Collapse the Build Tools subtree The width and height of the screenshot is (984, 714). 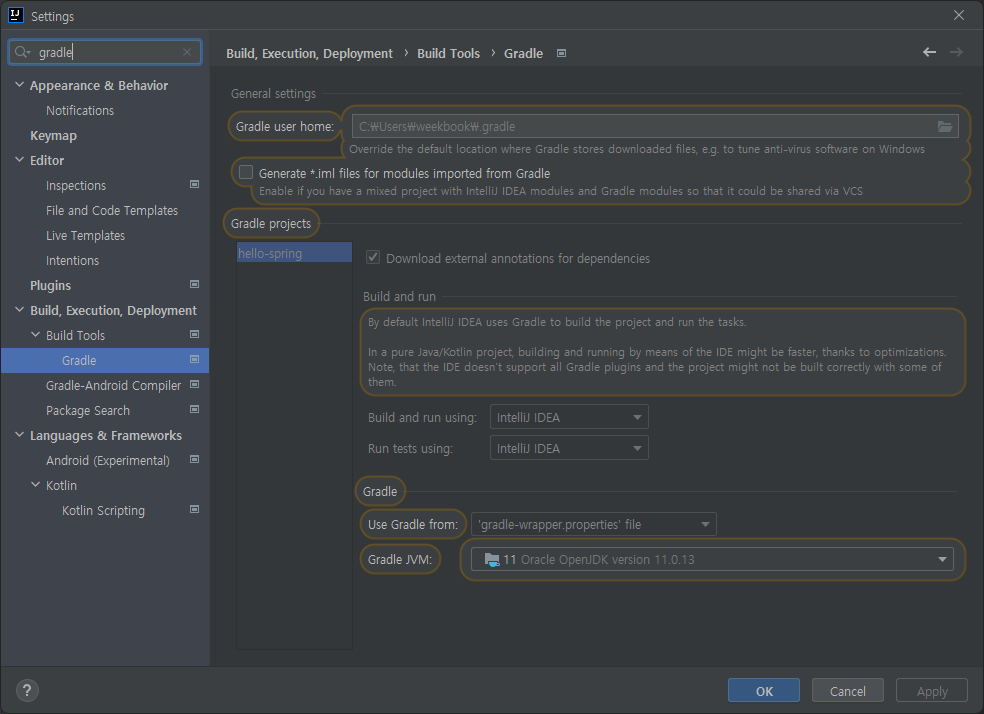(35, 335)
